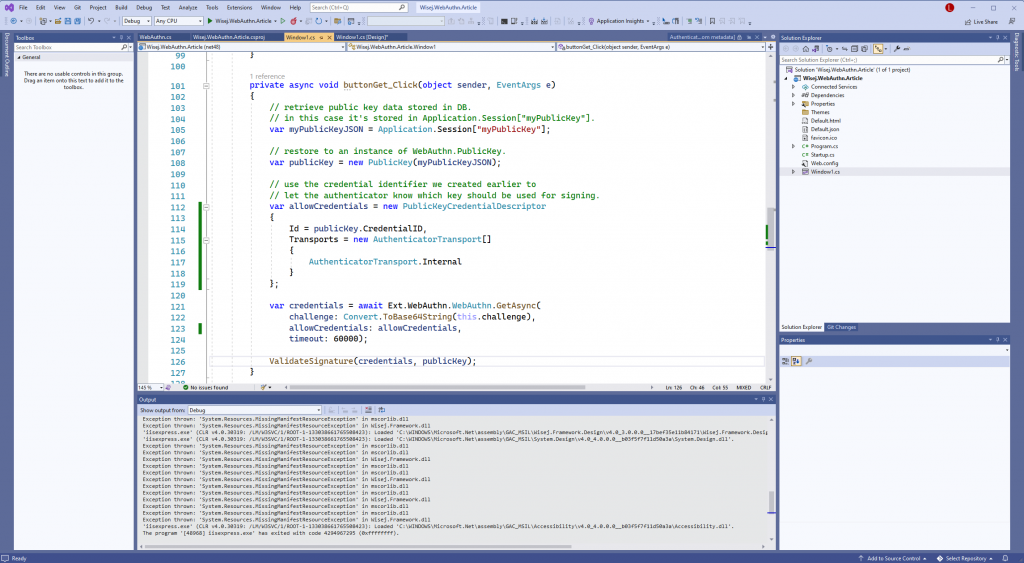Toggle auto-hide pin on Solution Explorer panel
This screenshot has height=563, width=1024.
pos(997,37)
